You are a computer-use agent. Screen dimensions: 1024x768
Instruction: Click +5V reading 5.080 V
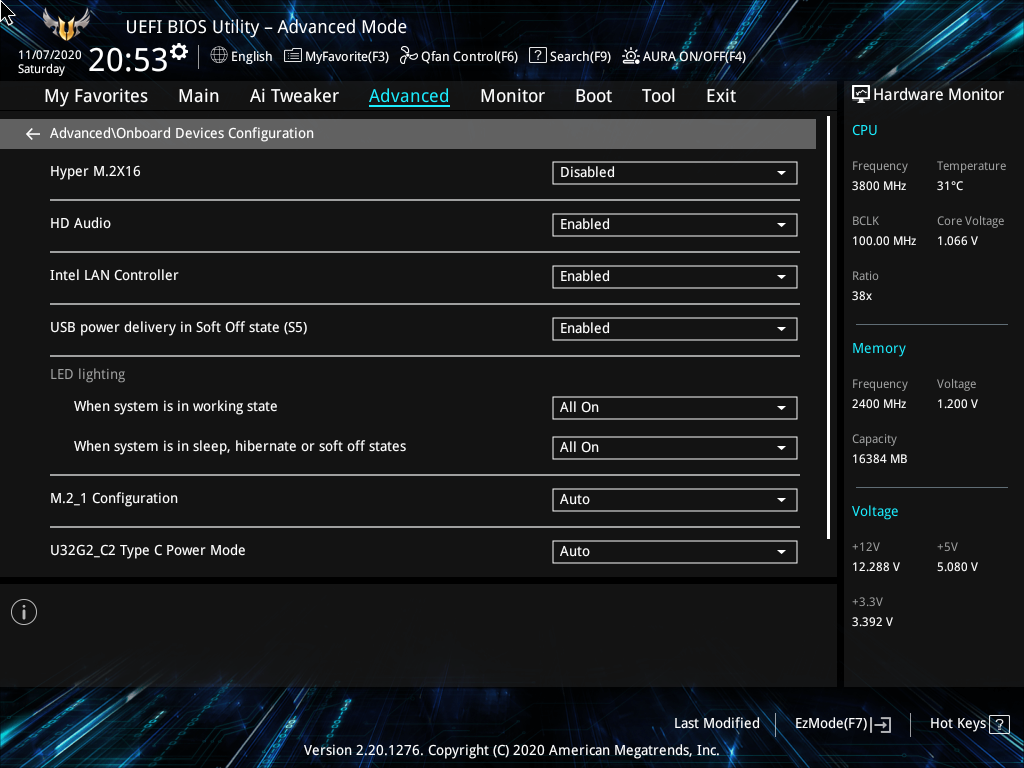pos(957,567)
